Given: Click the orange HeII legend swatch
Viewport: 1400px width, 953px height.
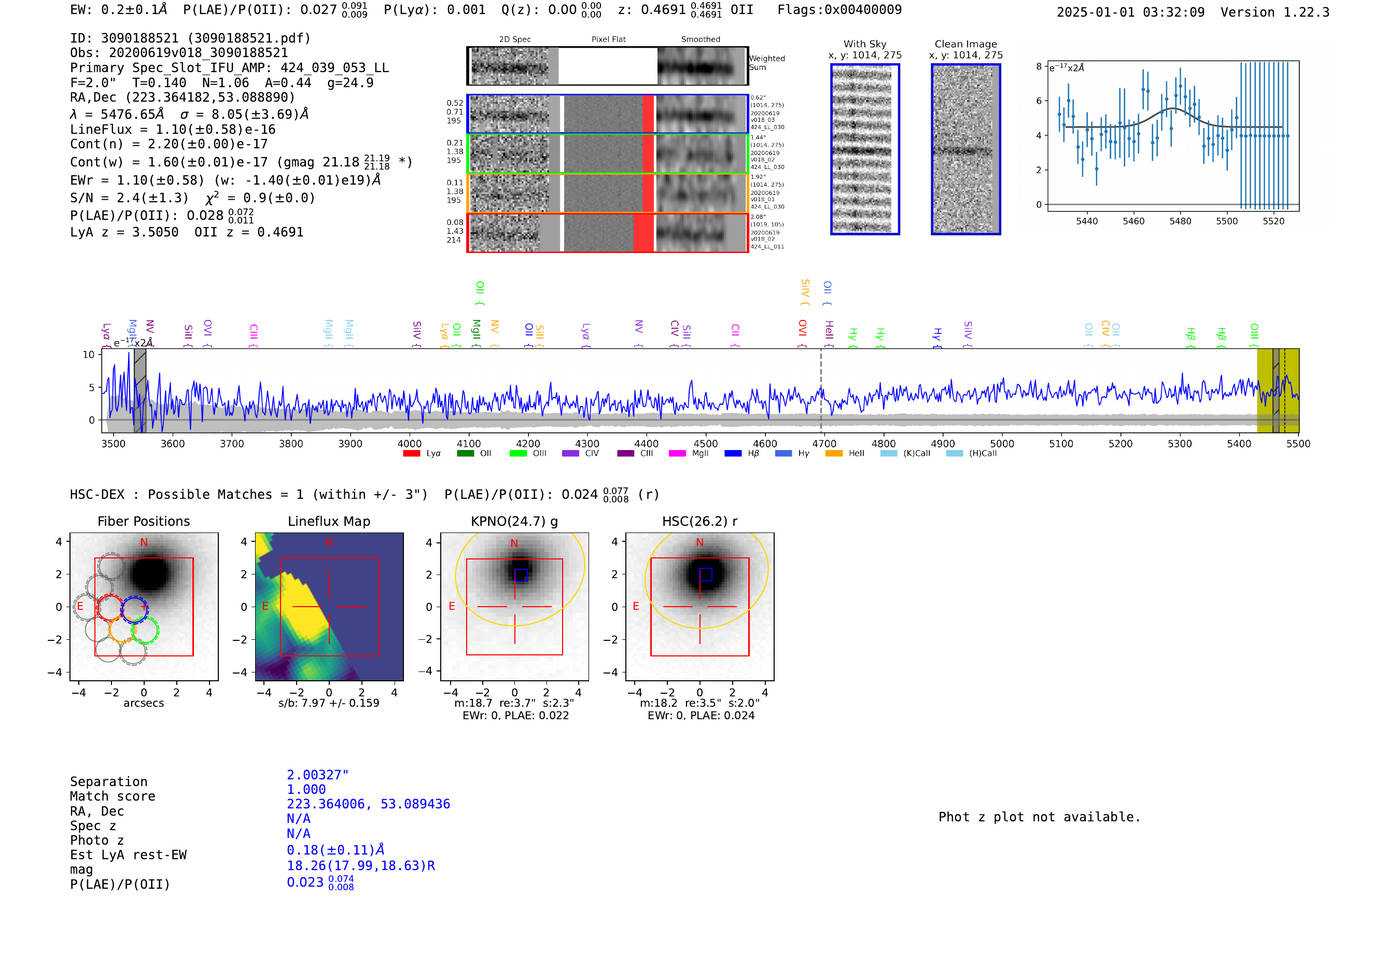Looking at the screenshot, I should (x=834, y=454).
